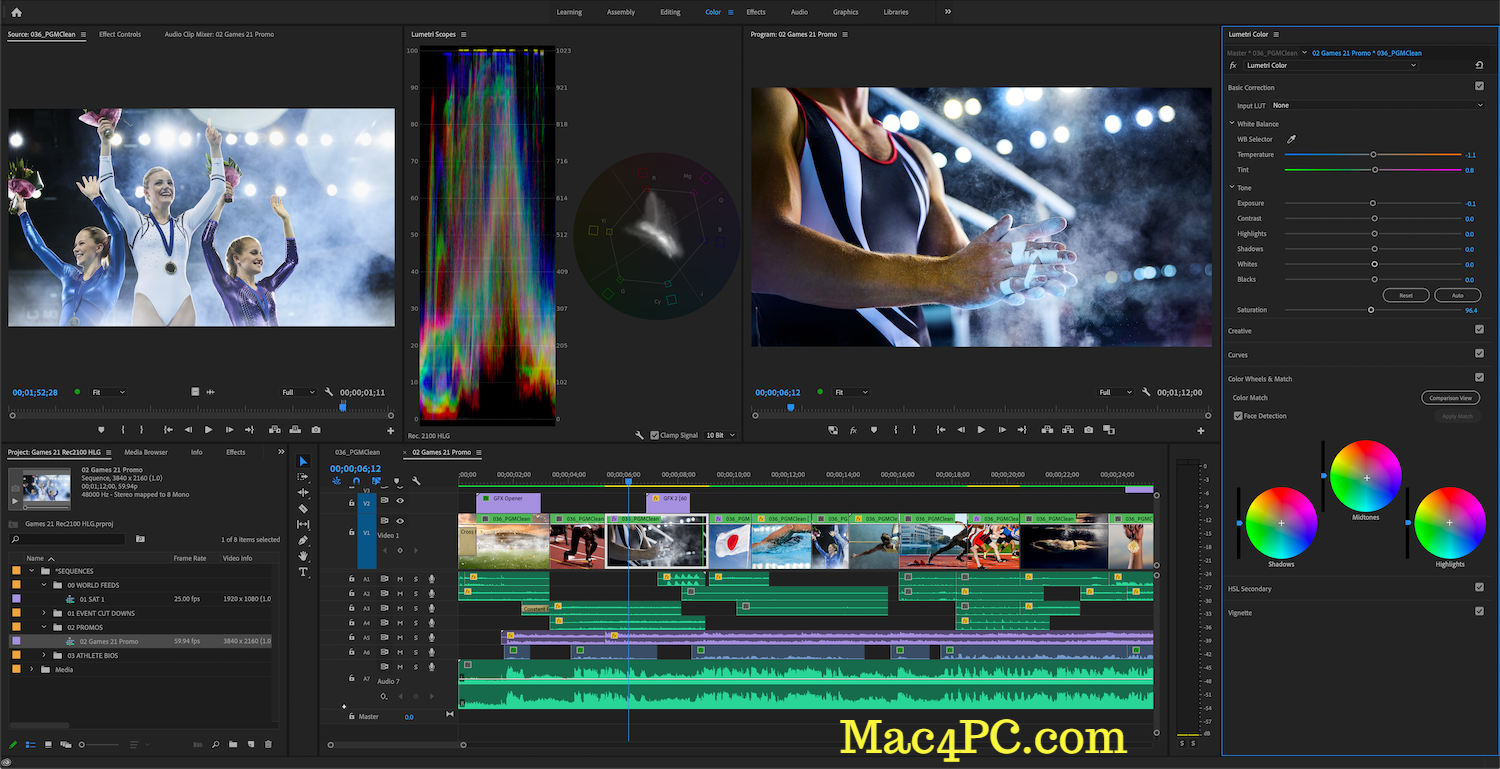Mute audio track A1
Image resolution: width=1500 pixels, height=769 pixels.
point(400,579)
